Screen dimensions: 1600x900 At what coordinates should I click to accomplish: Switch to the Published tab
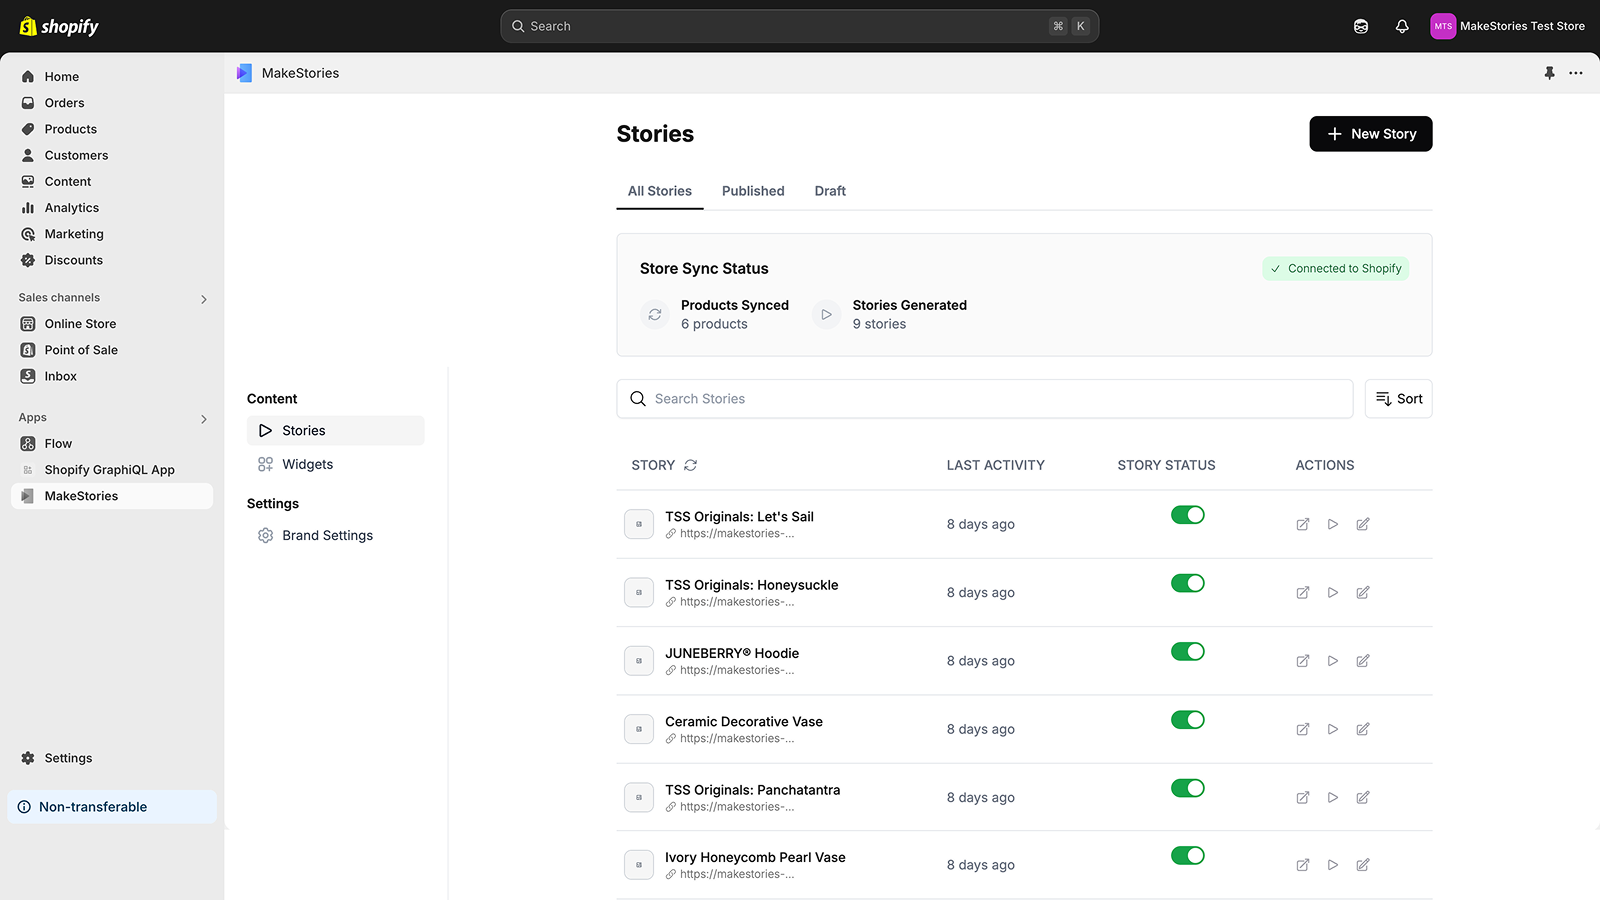753,191
